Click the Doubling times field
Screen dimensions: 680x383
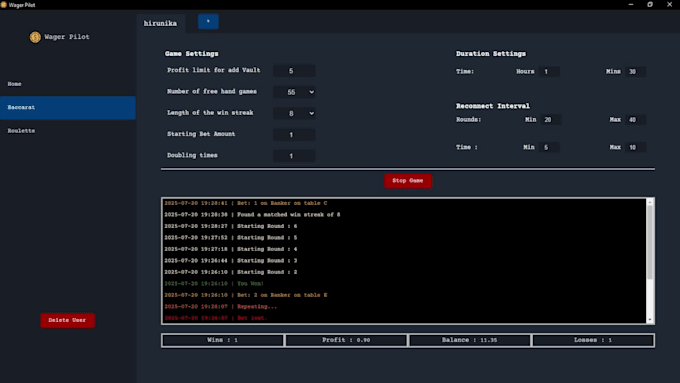[294, 156]
